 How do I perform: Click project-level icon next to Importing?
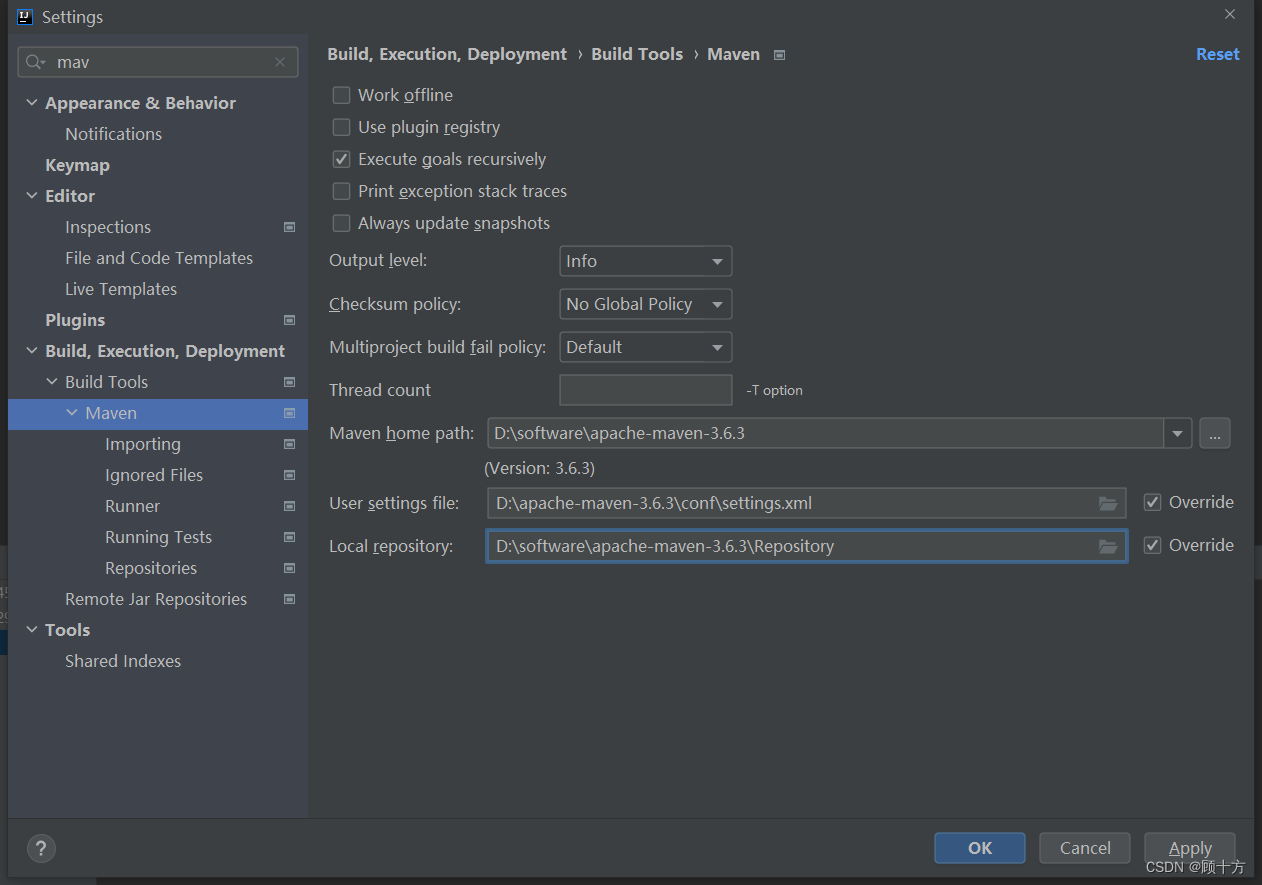(289, 444)
